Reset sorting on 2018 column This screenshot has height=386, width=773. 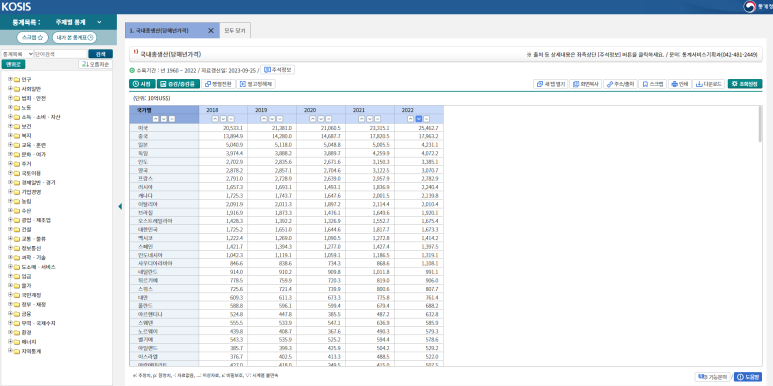tap(231, 119)
